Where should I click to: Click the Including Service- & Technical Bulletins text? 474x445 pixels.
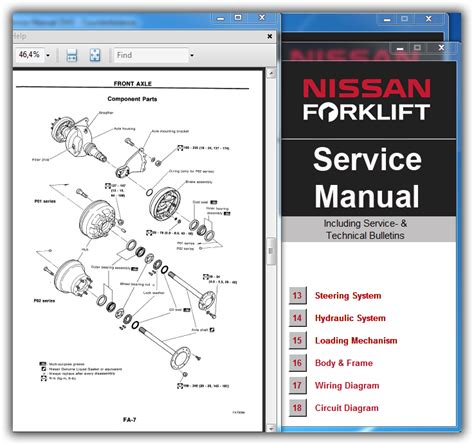pyautogui.click(x=365, y=229)
